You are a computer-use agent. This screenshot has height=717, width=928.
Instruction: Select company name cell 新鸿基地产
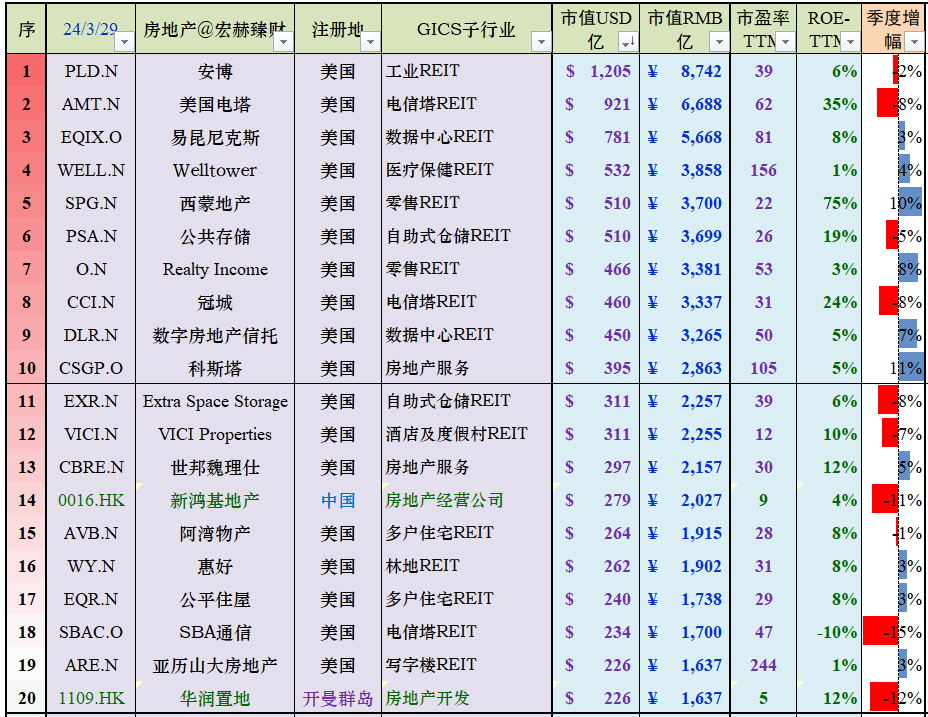(x=215, y=500)
